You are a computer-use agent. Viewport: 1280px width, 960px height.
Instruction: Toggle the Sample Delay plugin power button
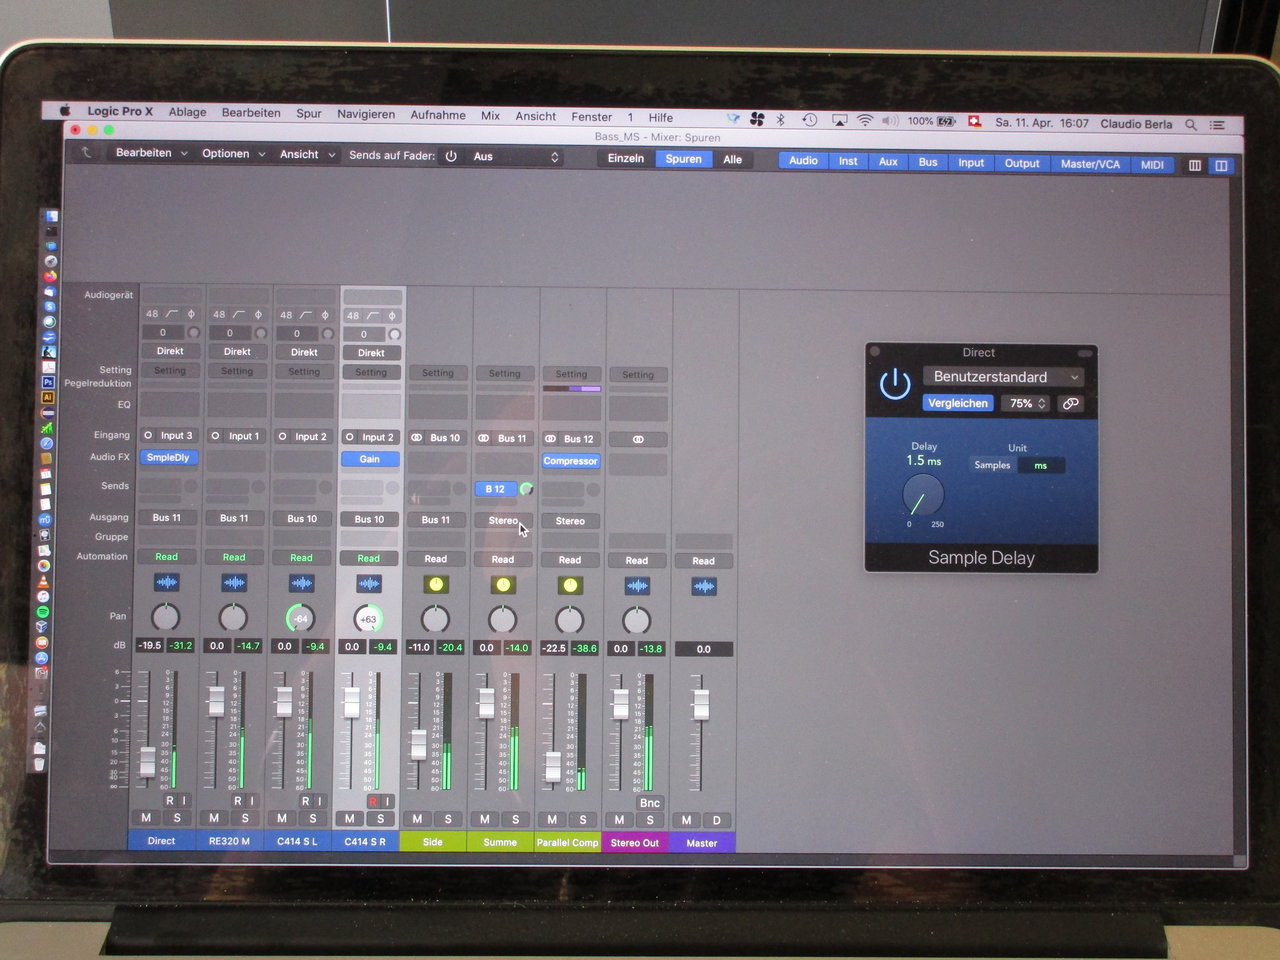(894, 384)
